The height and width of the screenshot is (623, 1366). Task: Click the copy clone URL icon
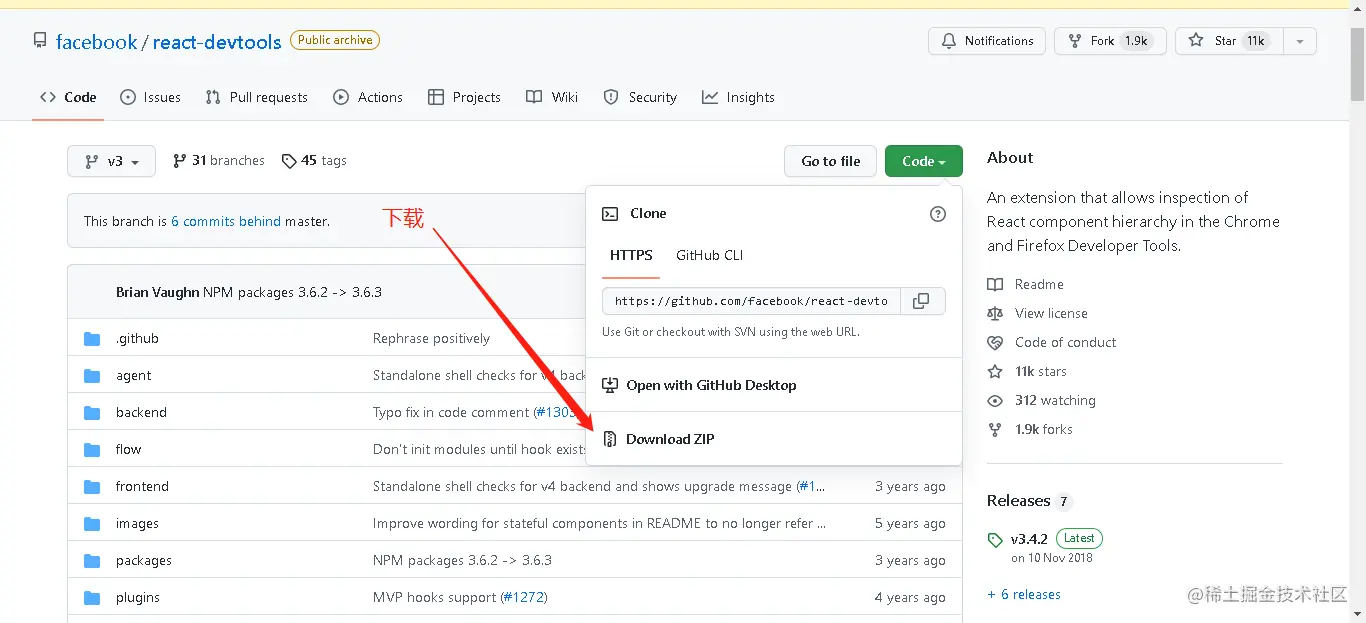(922, 301)
